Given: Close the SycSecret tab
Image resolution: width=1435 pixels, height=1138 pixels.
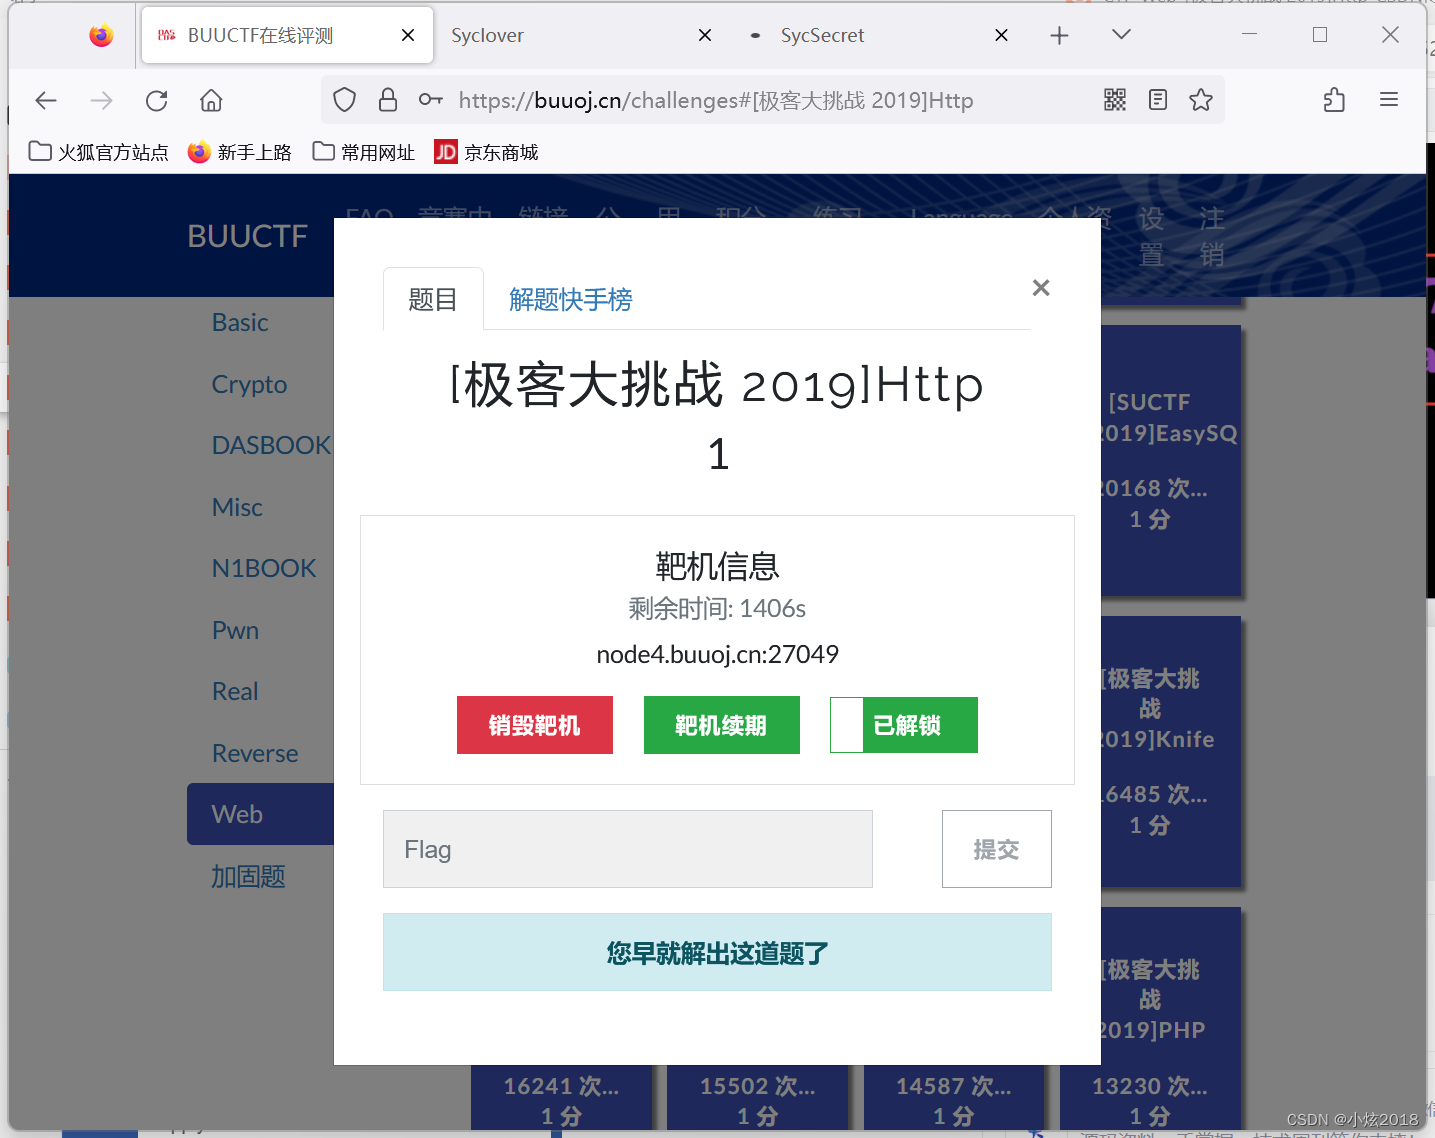Looking at the screenshot, I should tap(1001, 36).
